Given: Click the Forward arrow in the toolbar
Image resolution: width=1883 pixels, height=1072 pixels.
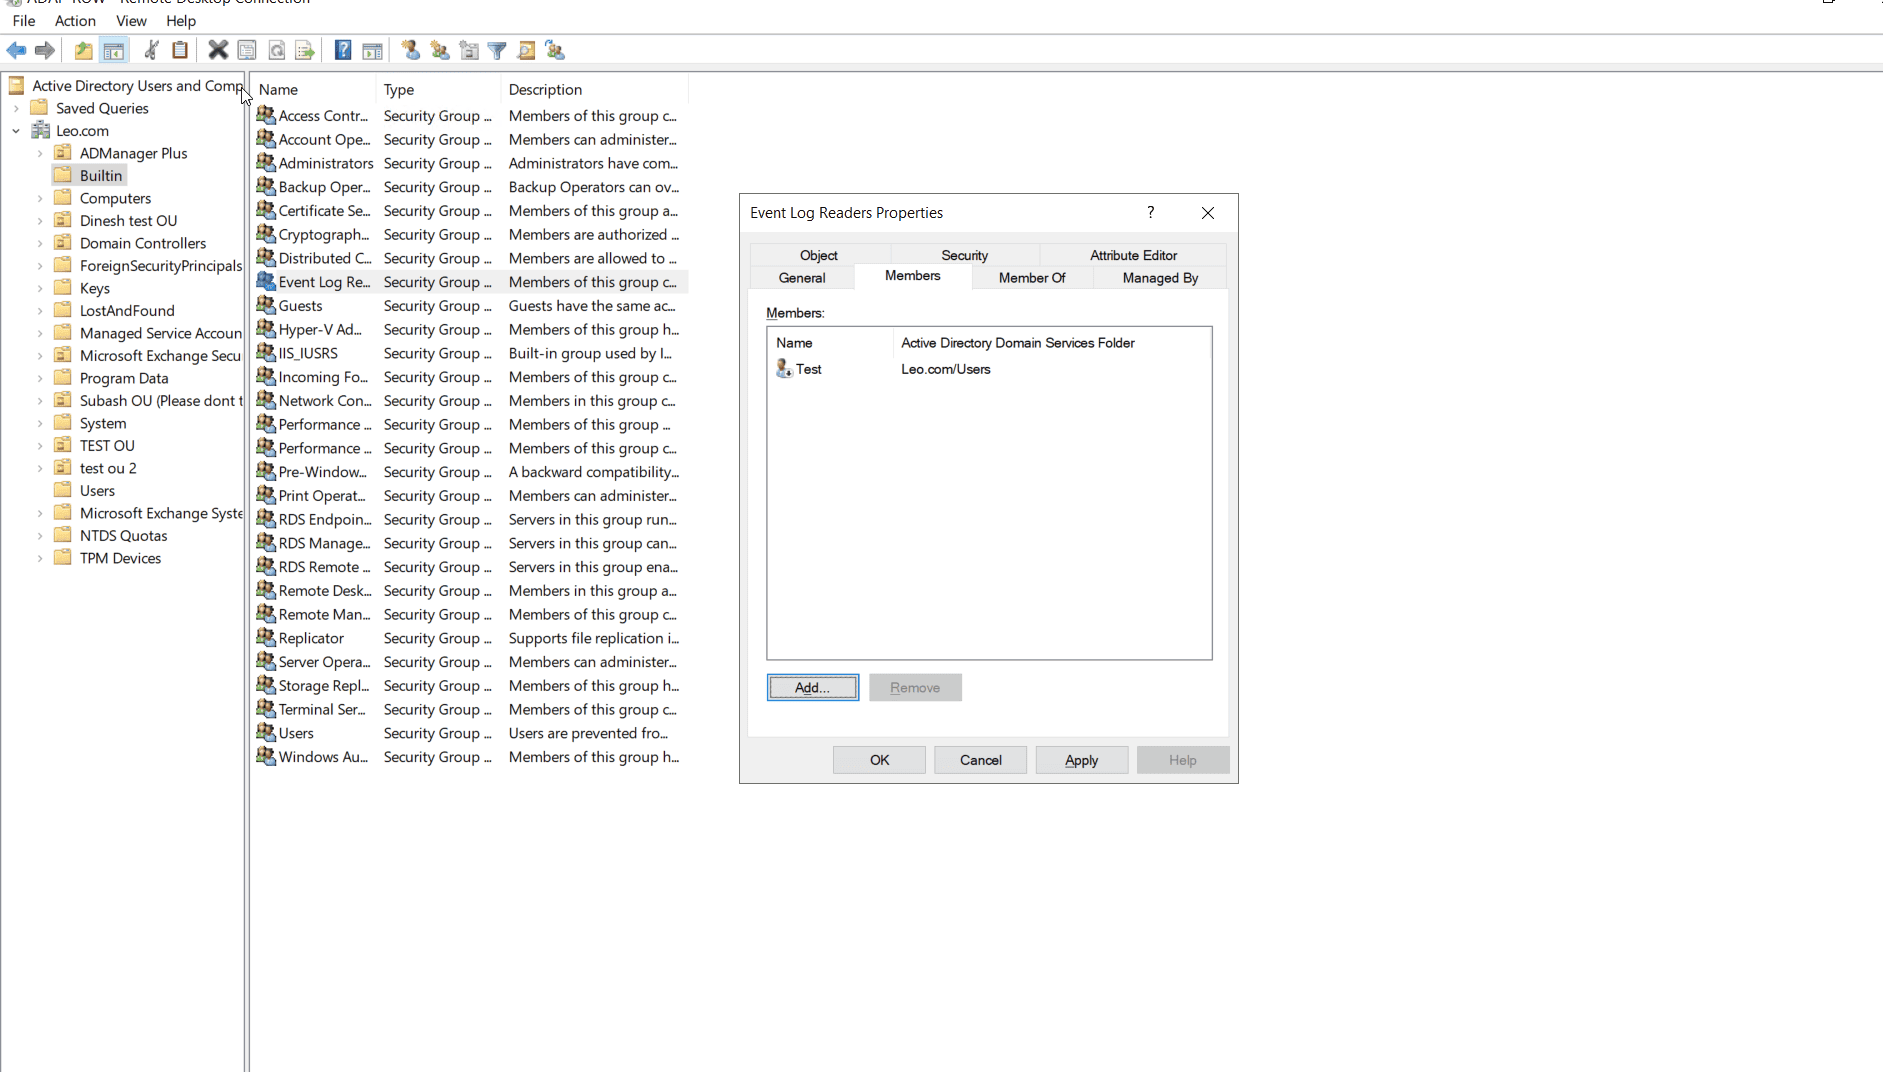Looking at the screenshot, I should point(45,50).
